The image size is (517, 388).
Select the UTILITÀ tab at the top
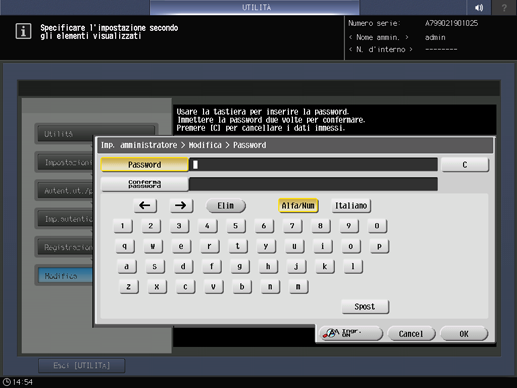255,7
